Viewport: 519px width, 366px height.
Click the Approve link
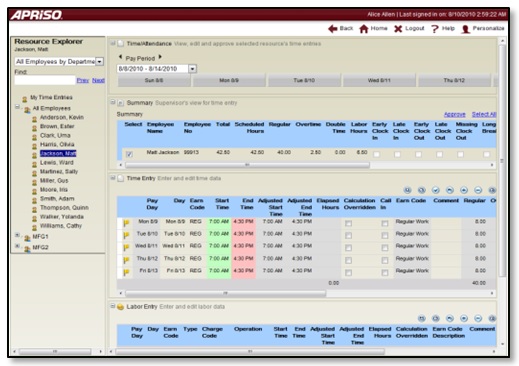tap(455, 114)
